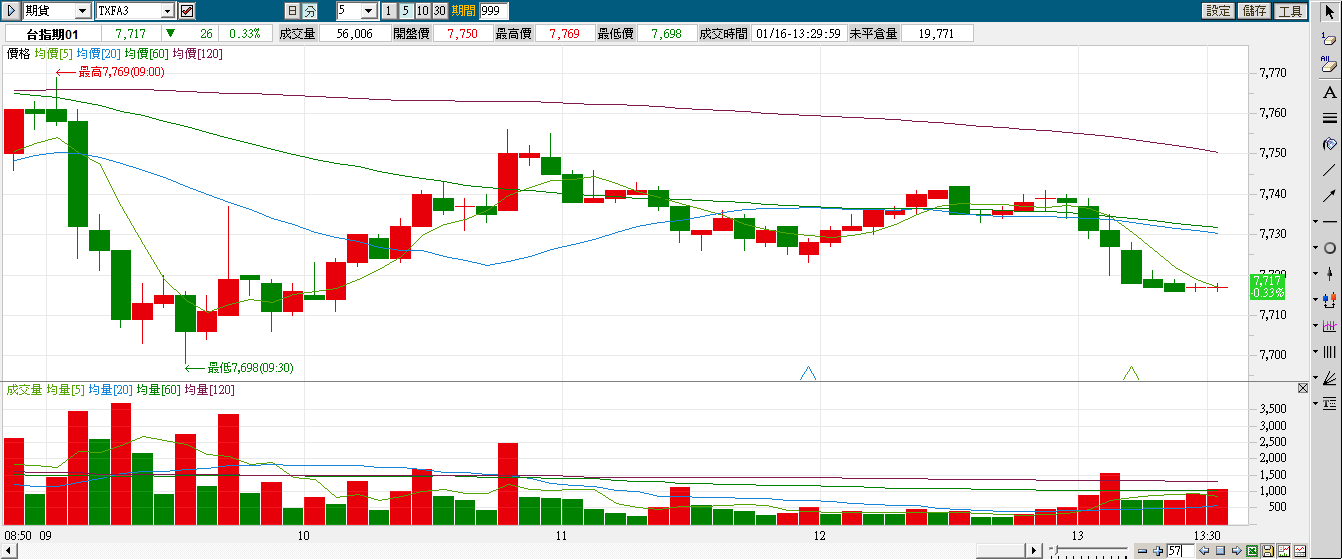The width and height of the screenshot is (1342, 559).
Task: Select the single horizontal line tool
Action: coord(1329,221)
